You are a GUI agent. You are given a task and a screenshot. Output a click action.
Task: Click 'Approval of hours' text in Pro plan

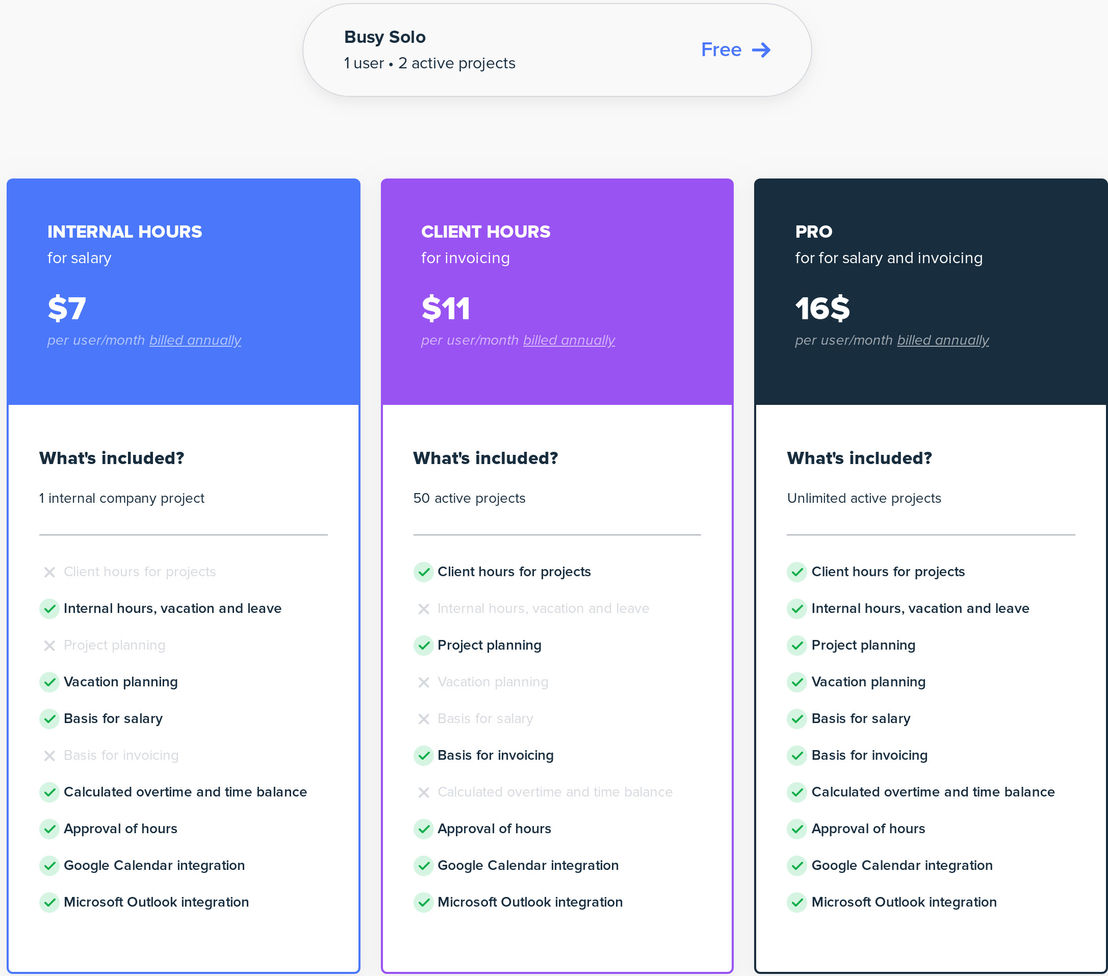point(868,829)
